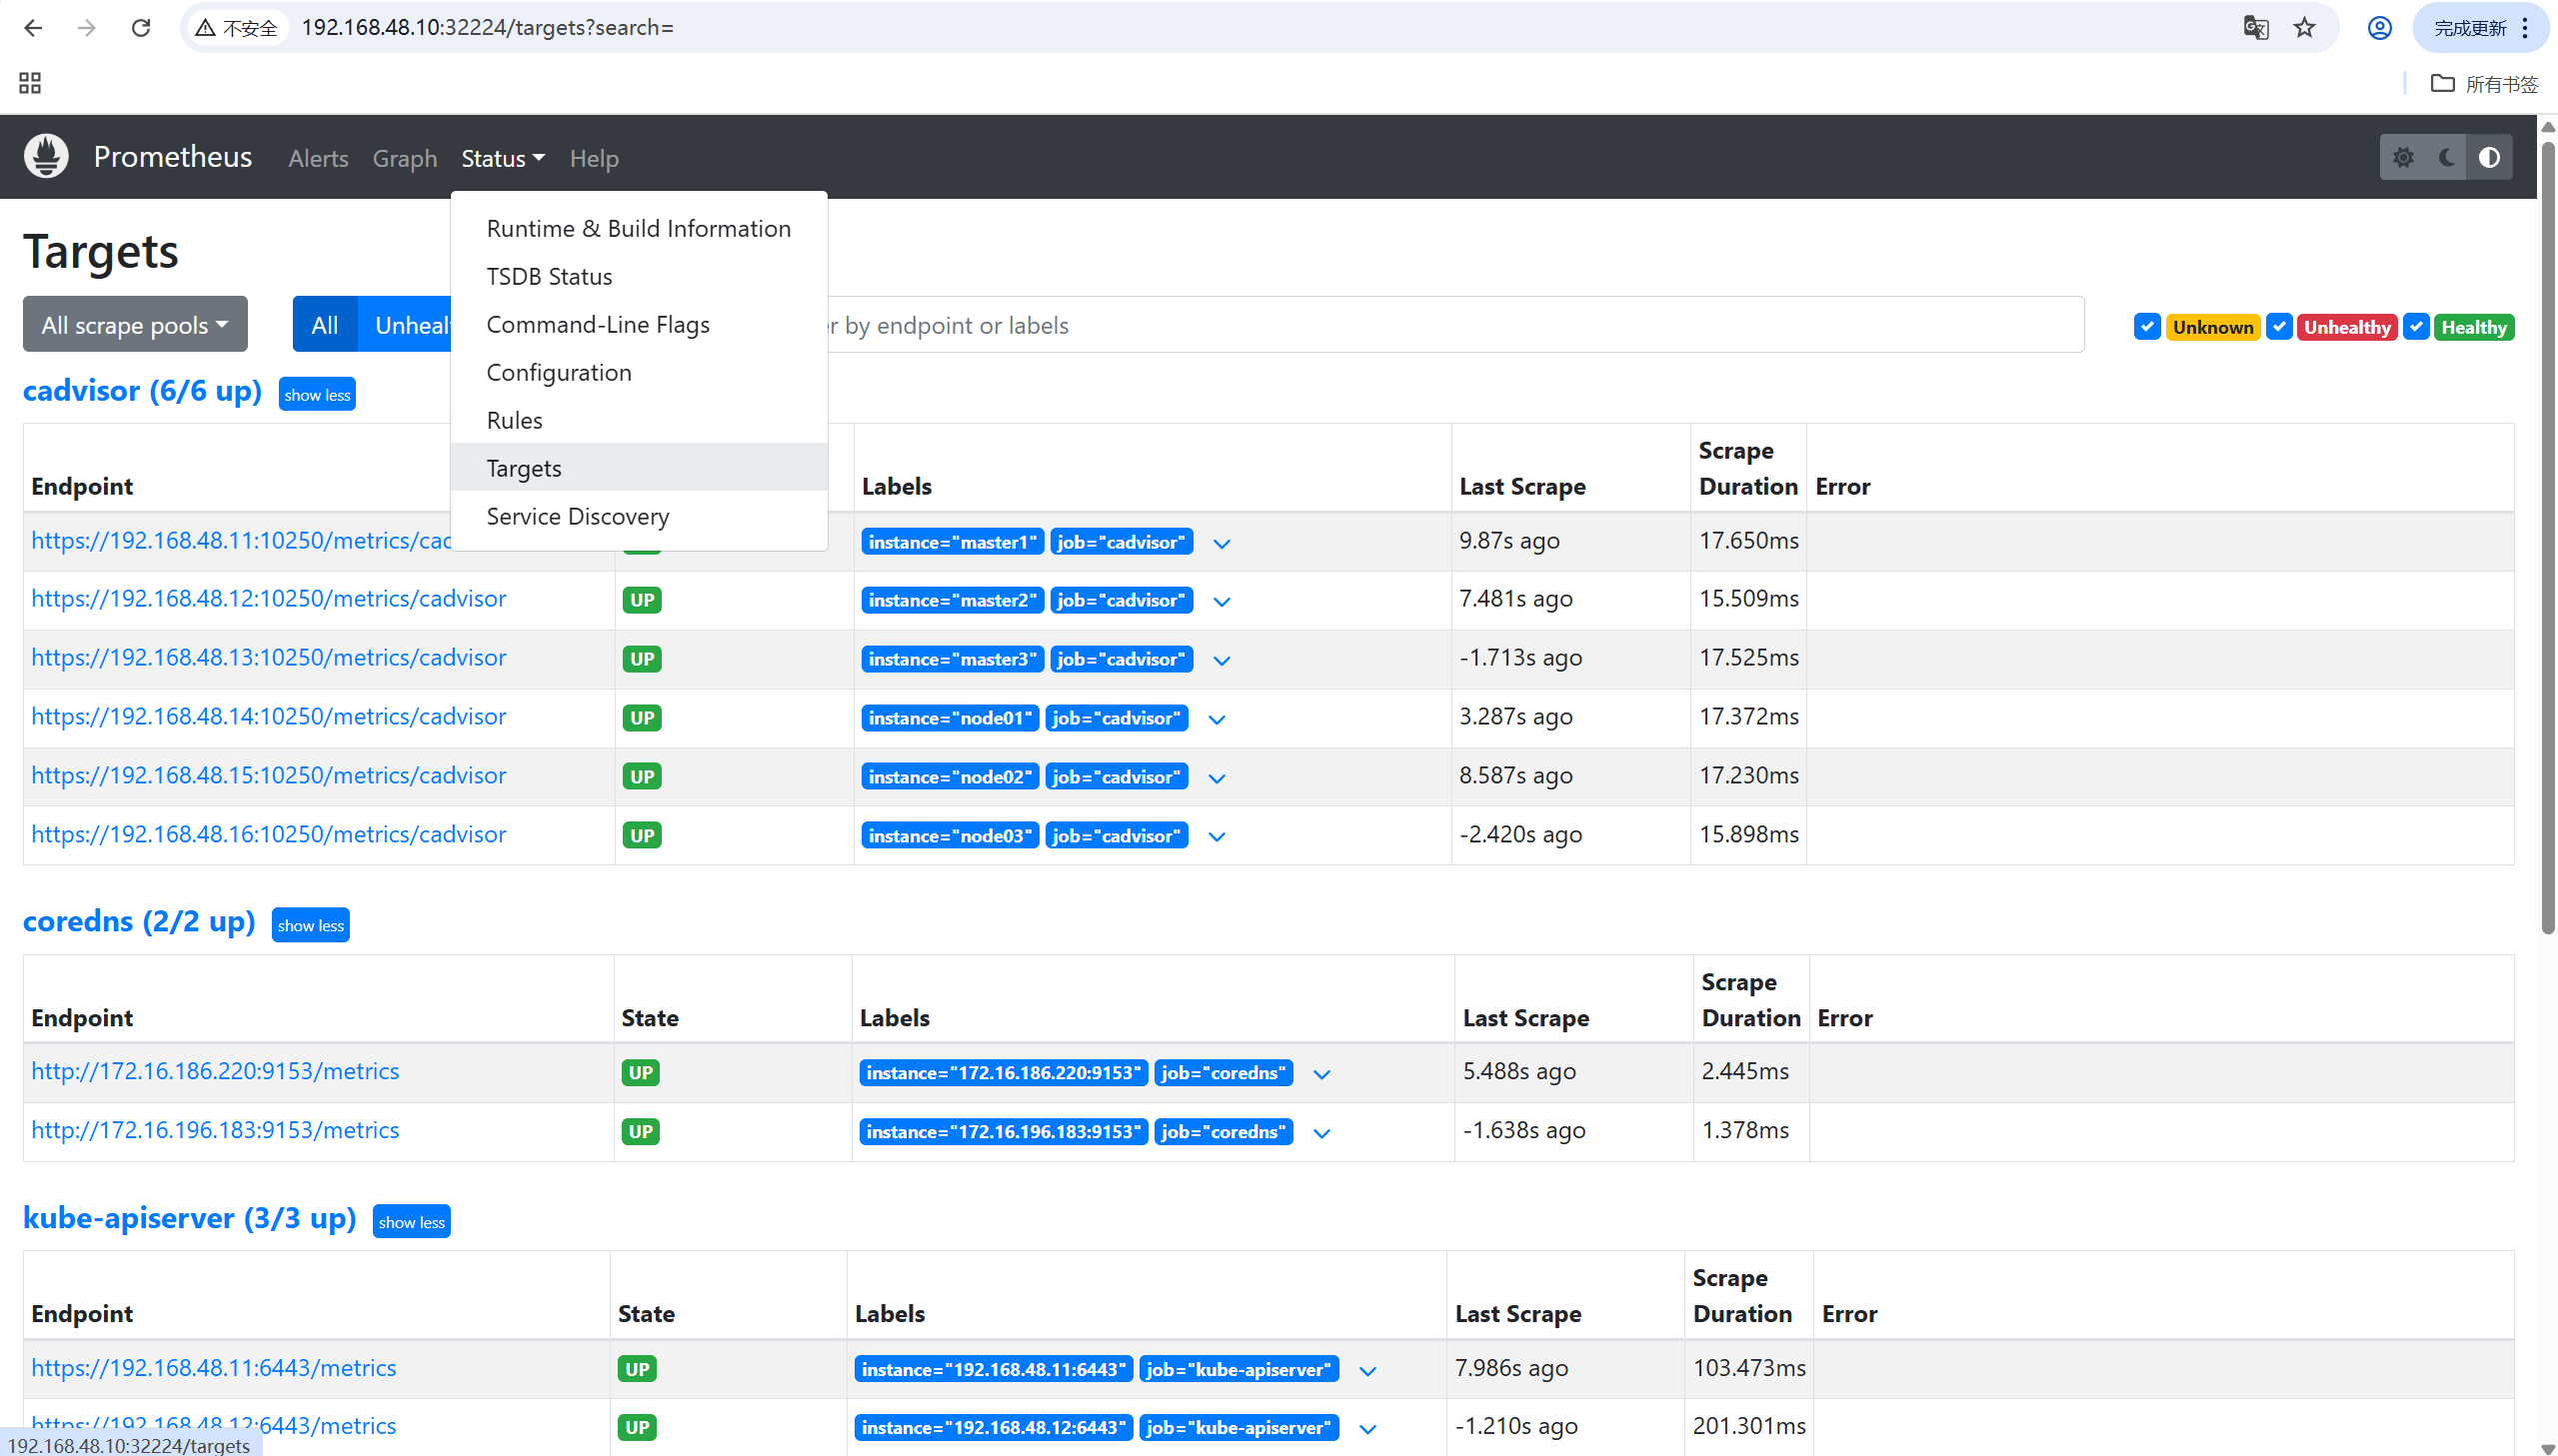Viewport: 2558px width, 1456px height.
Task: Click the Prometheus brand title
Action: [172, 157]
